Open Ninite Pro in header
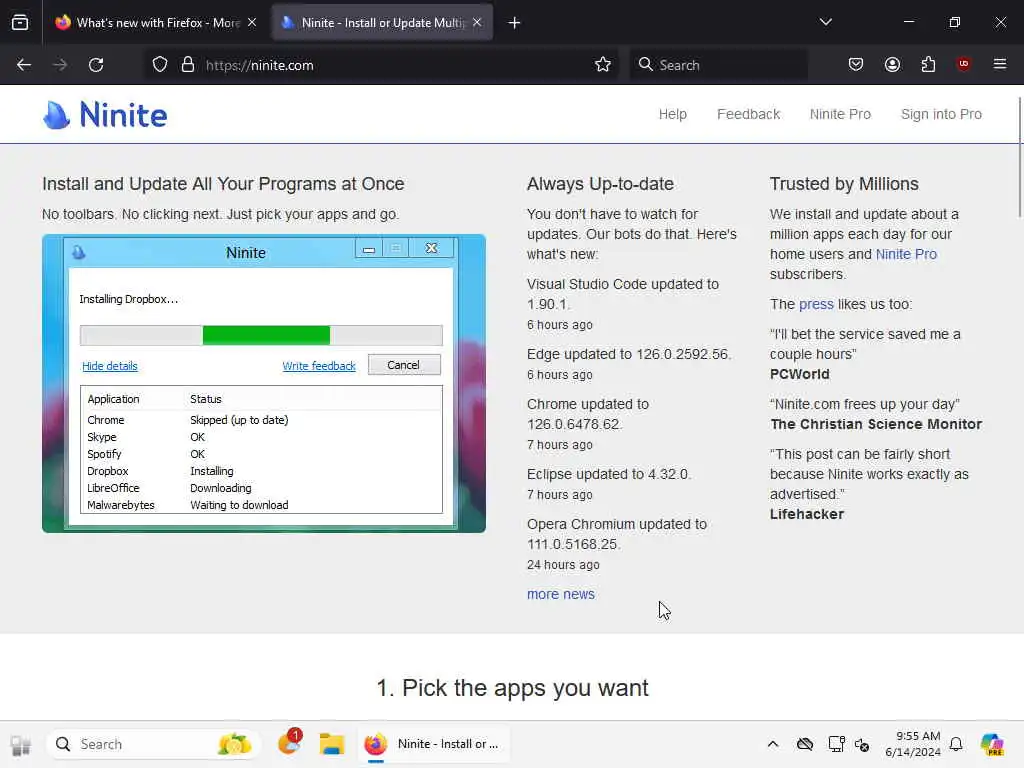This screenshot has width=1024, height=768. tap(840, 114)
